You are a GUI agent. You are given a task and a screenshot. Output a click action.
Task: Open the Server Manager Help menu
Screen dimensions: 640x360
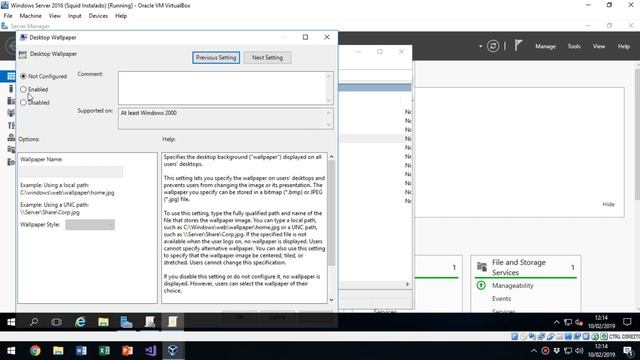point(623,46)
